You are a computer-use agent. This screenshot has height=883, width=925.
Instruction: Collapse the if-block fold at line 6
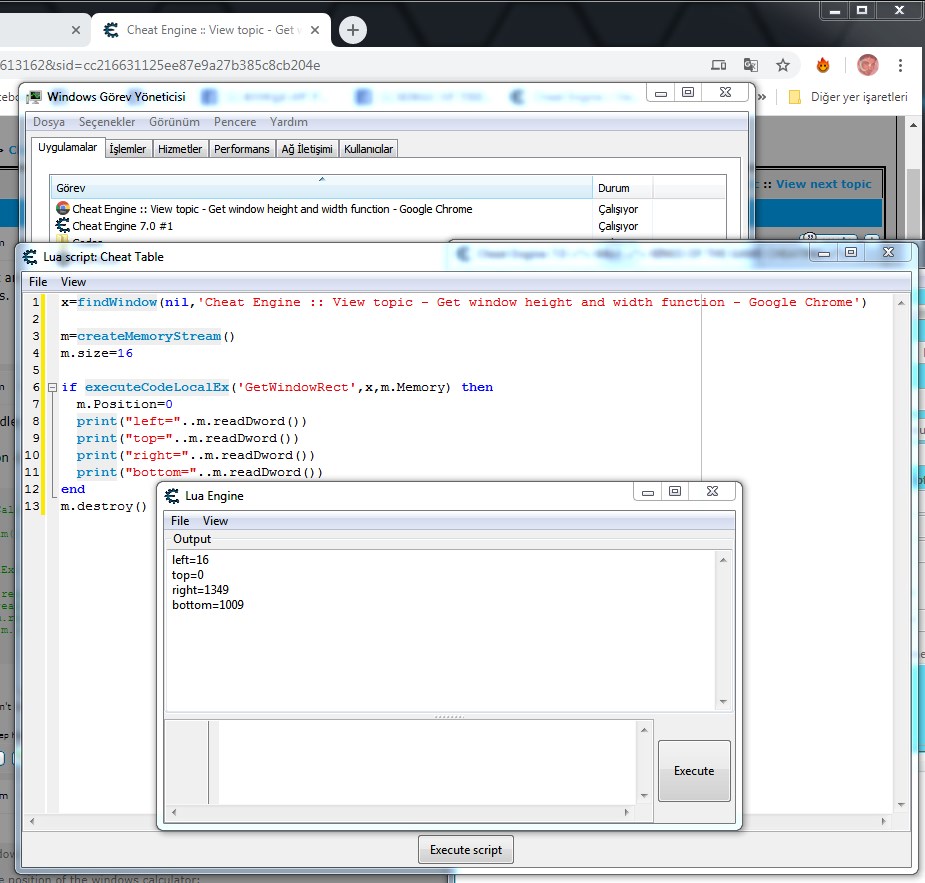pos(50,387)
